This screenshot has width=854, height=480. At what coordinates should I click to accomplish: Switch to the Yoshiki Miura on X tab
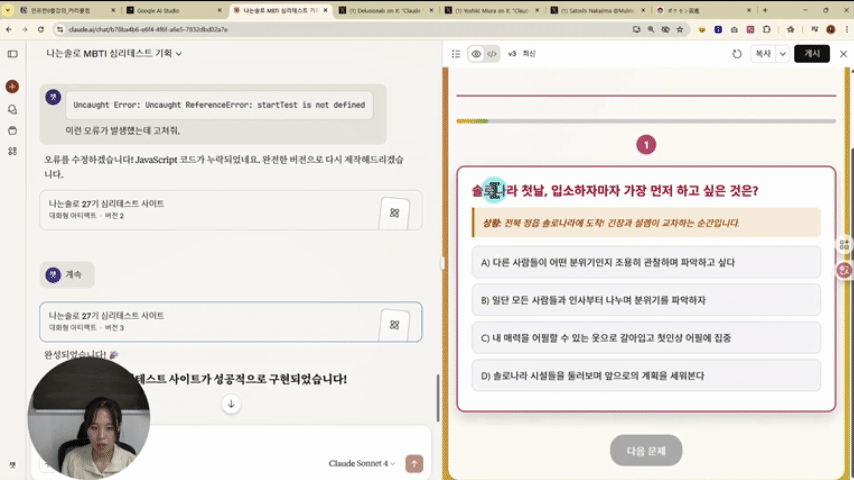coord(492,10)
